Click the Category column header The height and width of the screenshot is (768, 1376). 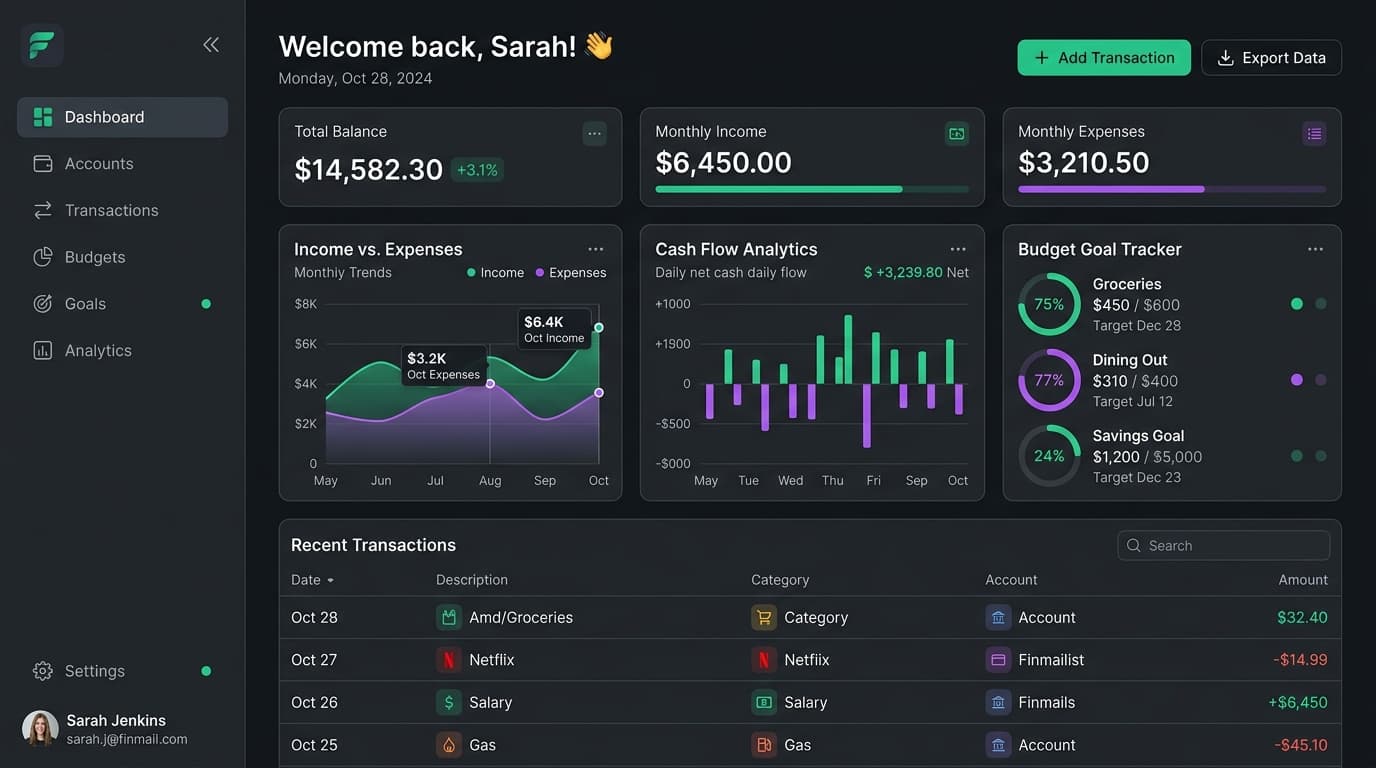click(x=780, y=580)
